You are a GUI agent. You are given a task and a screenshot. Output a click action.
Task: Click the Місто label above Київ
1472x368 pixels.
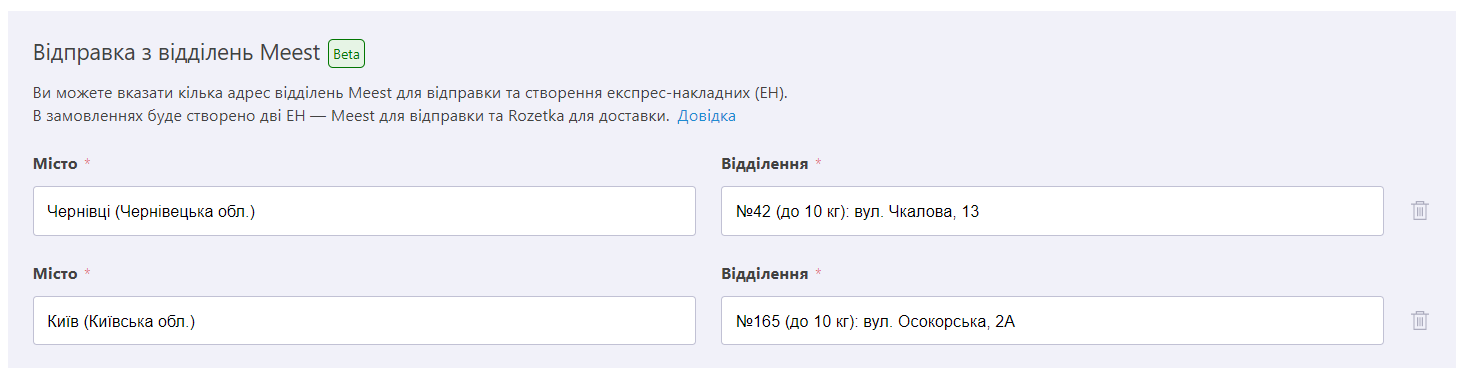pyautogui.click(x=55, y=273)
